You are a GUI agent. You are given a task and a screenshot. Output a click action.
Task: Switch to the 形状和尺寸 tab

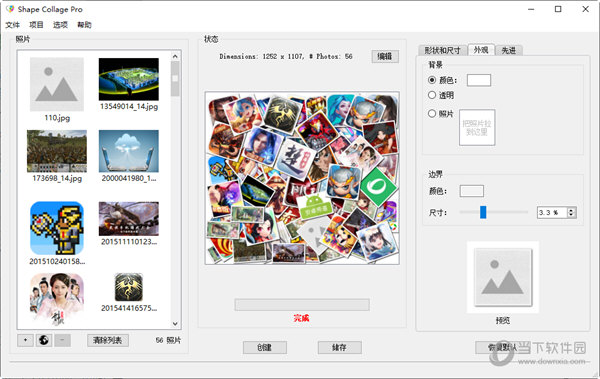(x=442, y=51)
